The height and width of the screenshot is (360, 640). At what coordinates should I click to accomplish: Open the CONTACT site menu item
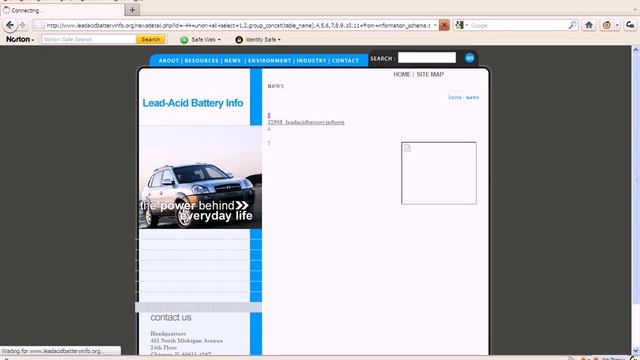345,60
